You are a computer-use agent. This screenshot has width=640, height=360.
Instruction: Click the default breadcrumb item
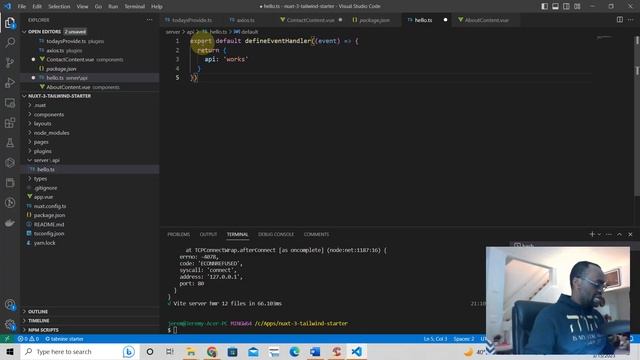pos(246,31)
